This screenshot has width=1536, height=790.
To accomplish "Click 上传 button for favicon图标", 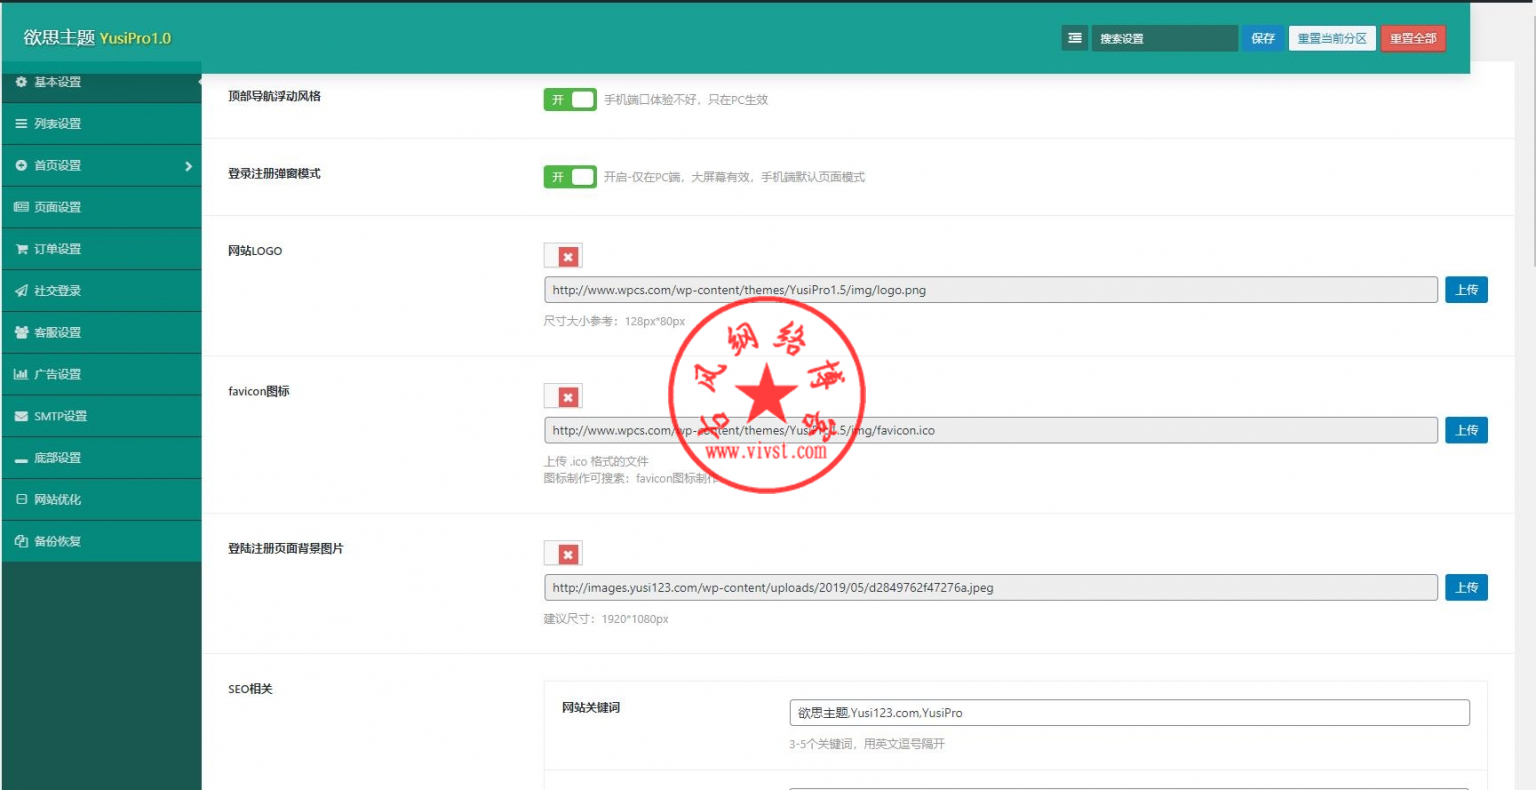I will [1466, 430].
